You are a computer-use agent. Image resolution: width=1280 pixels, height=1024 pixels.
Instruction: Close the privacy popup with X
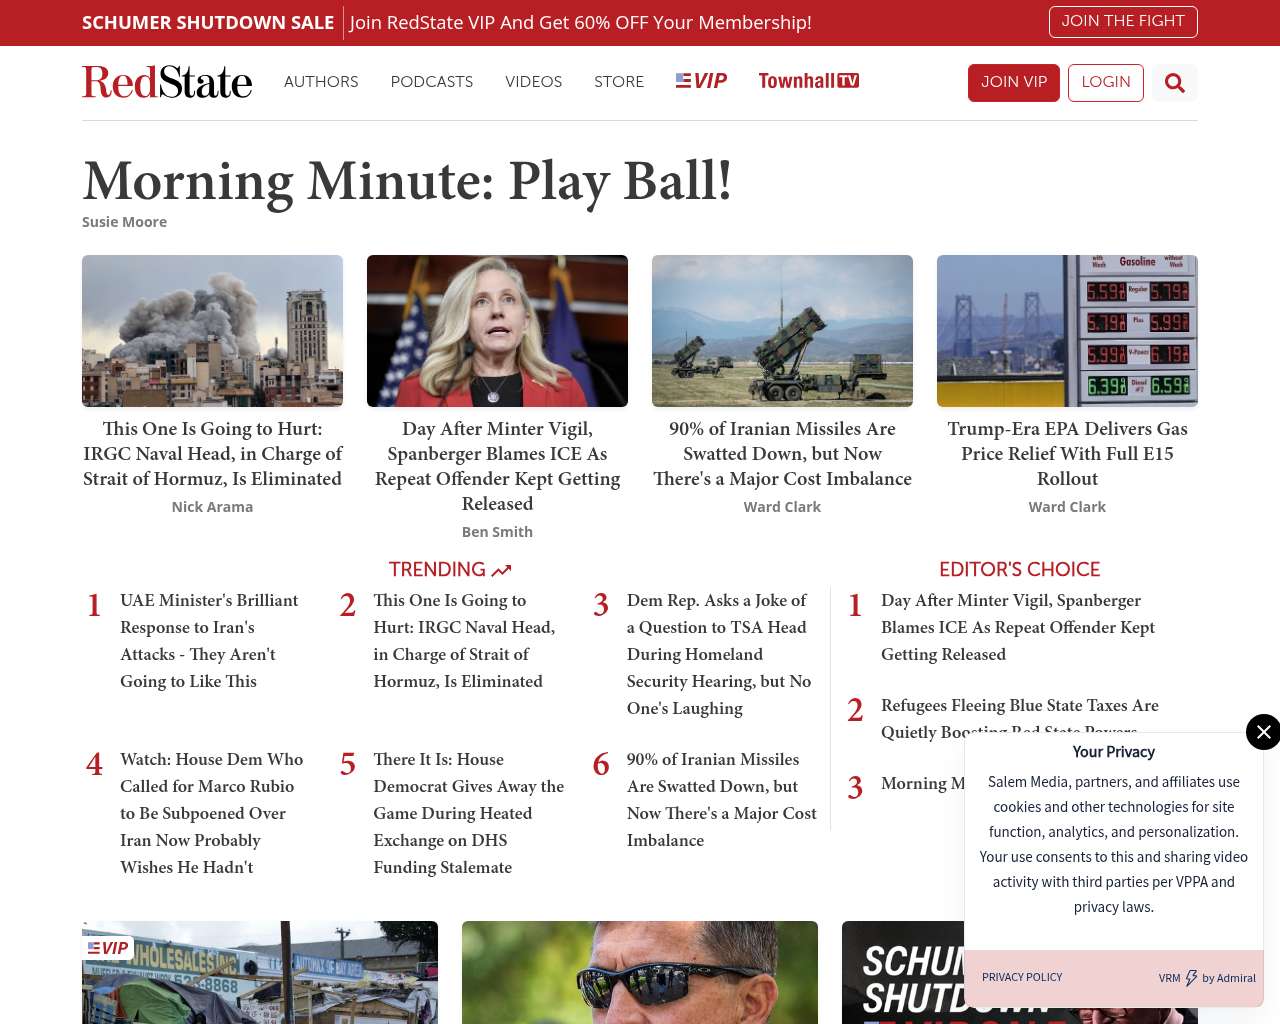tap(1263, 732)
